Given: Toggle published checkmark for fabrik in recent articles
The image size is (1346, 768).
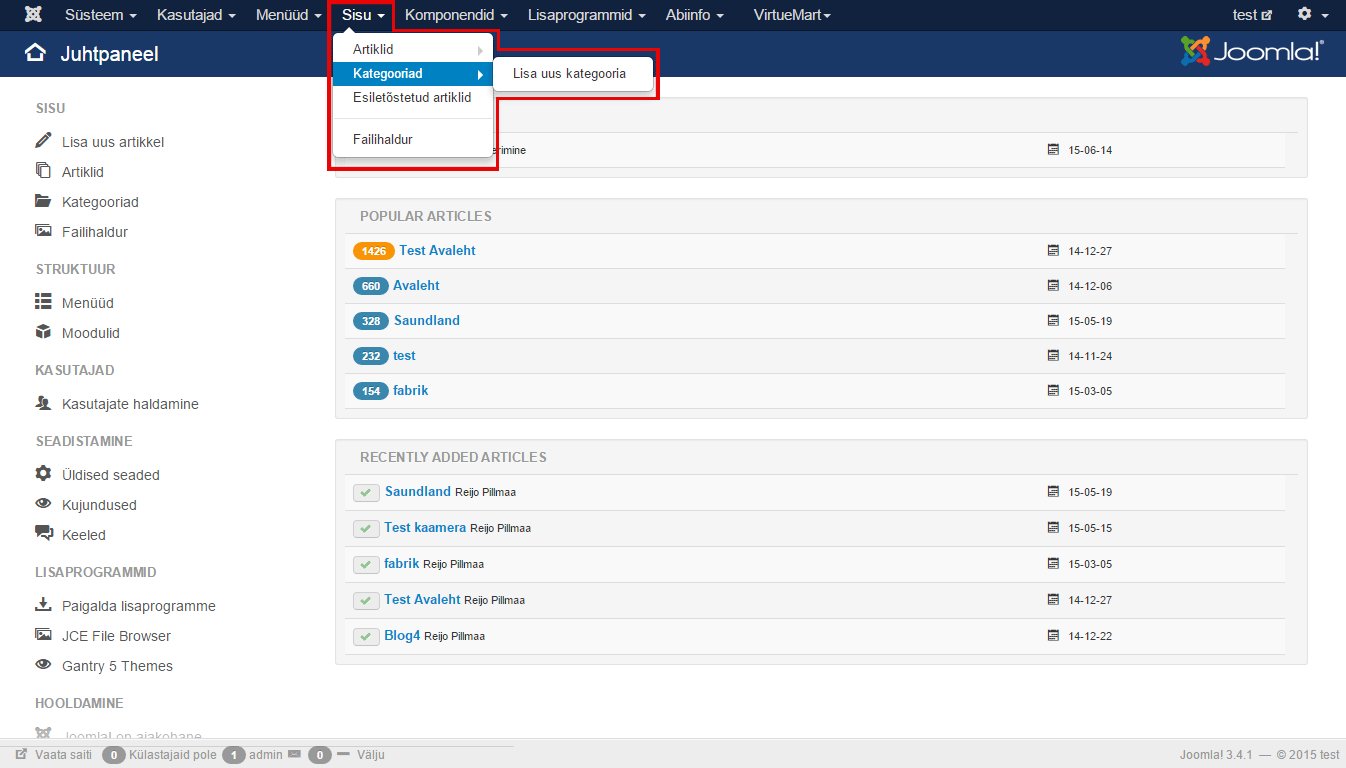Looking at the screenshot, I should point(366,564).
